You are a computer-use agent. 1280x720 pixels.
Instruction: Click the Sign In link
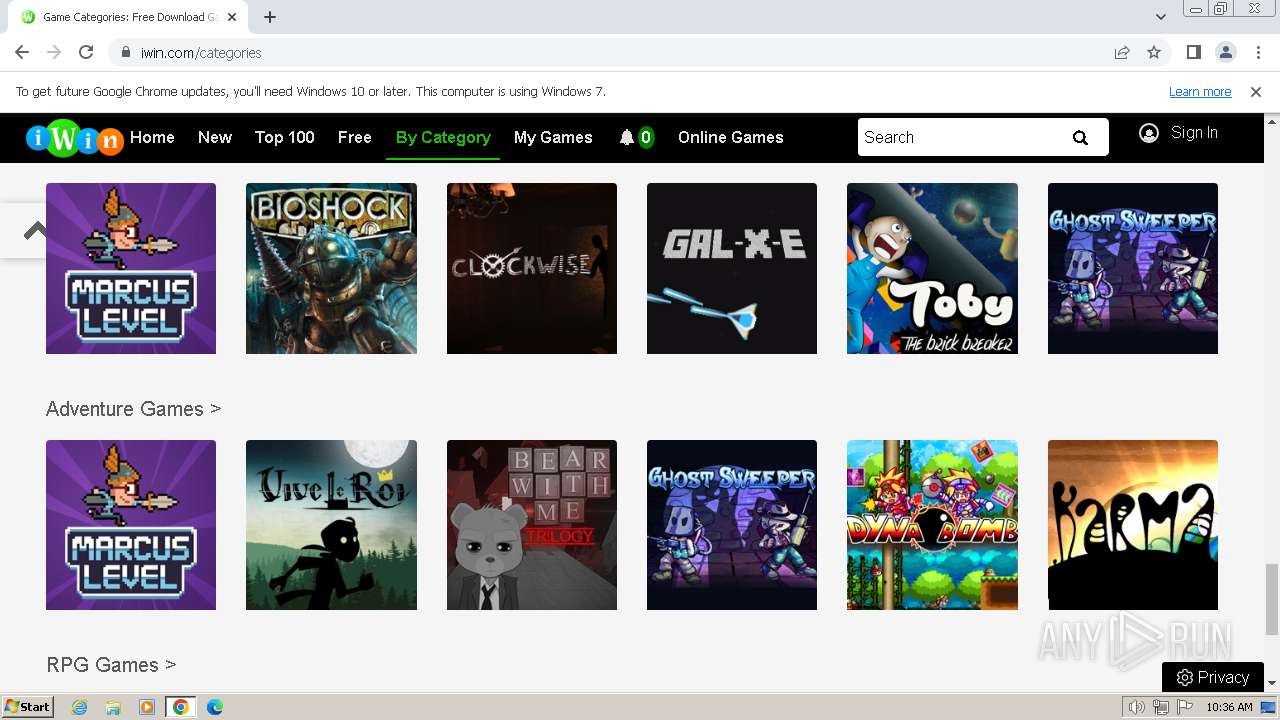(x=1194, y=133)
